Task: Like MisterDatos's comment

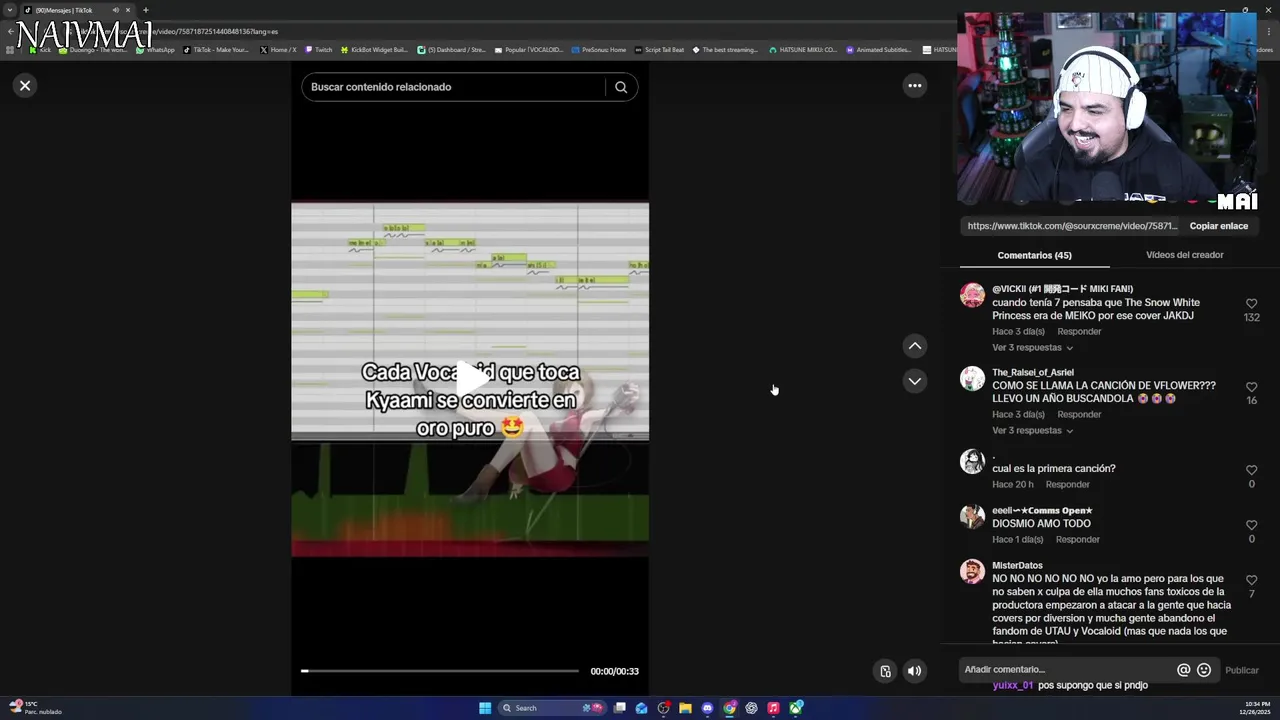Action: point(1251,580)
